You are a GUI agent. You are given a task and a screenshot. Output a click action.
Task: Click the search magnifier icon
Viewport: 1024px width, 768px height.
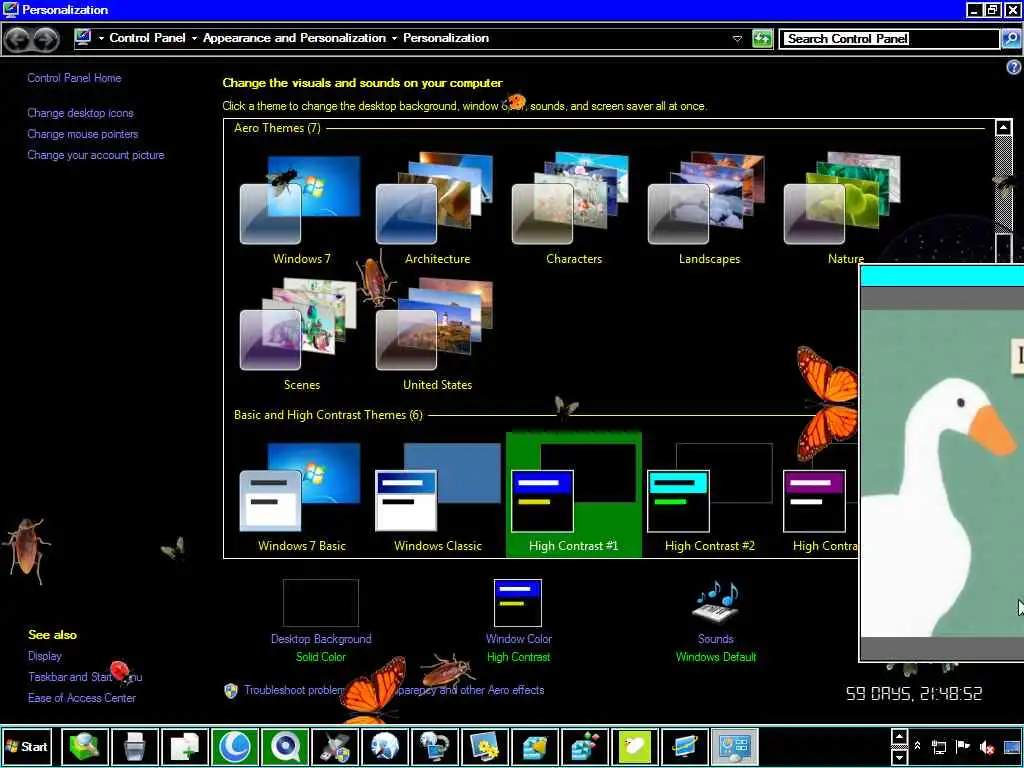(x=1010, y=39)
